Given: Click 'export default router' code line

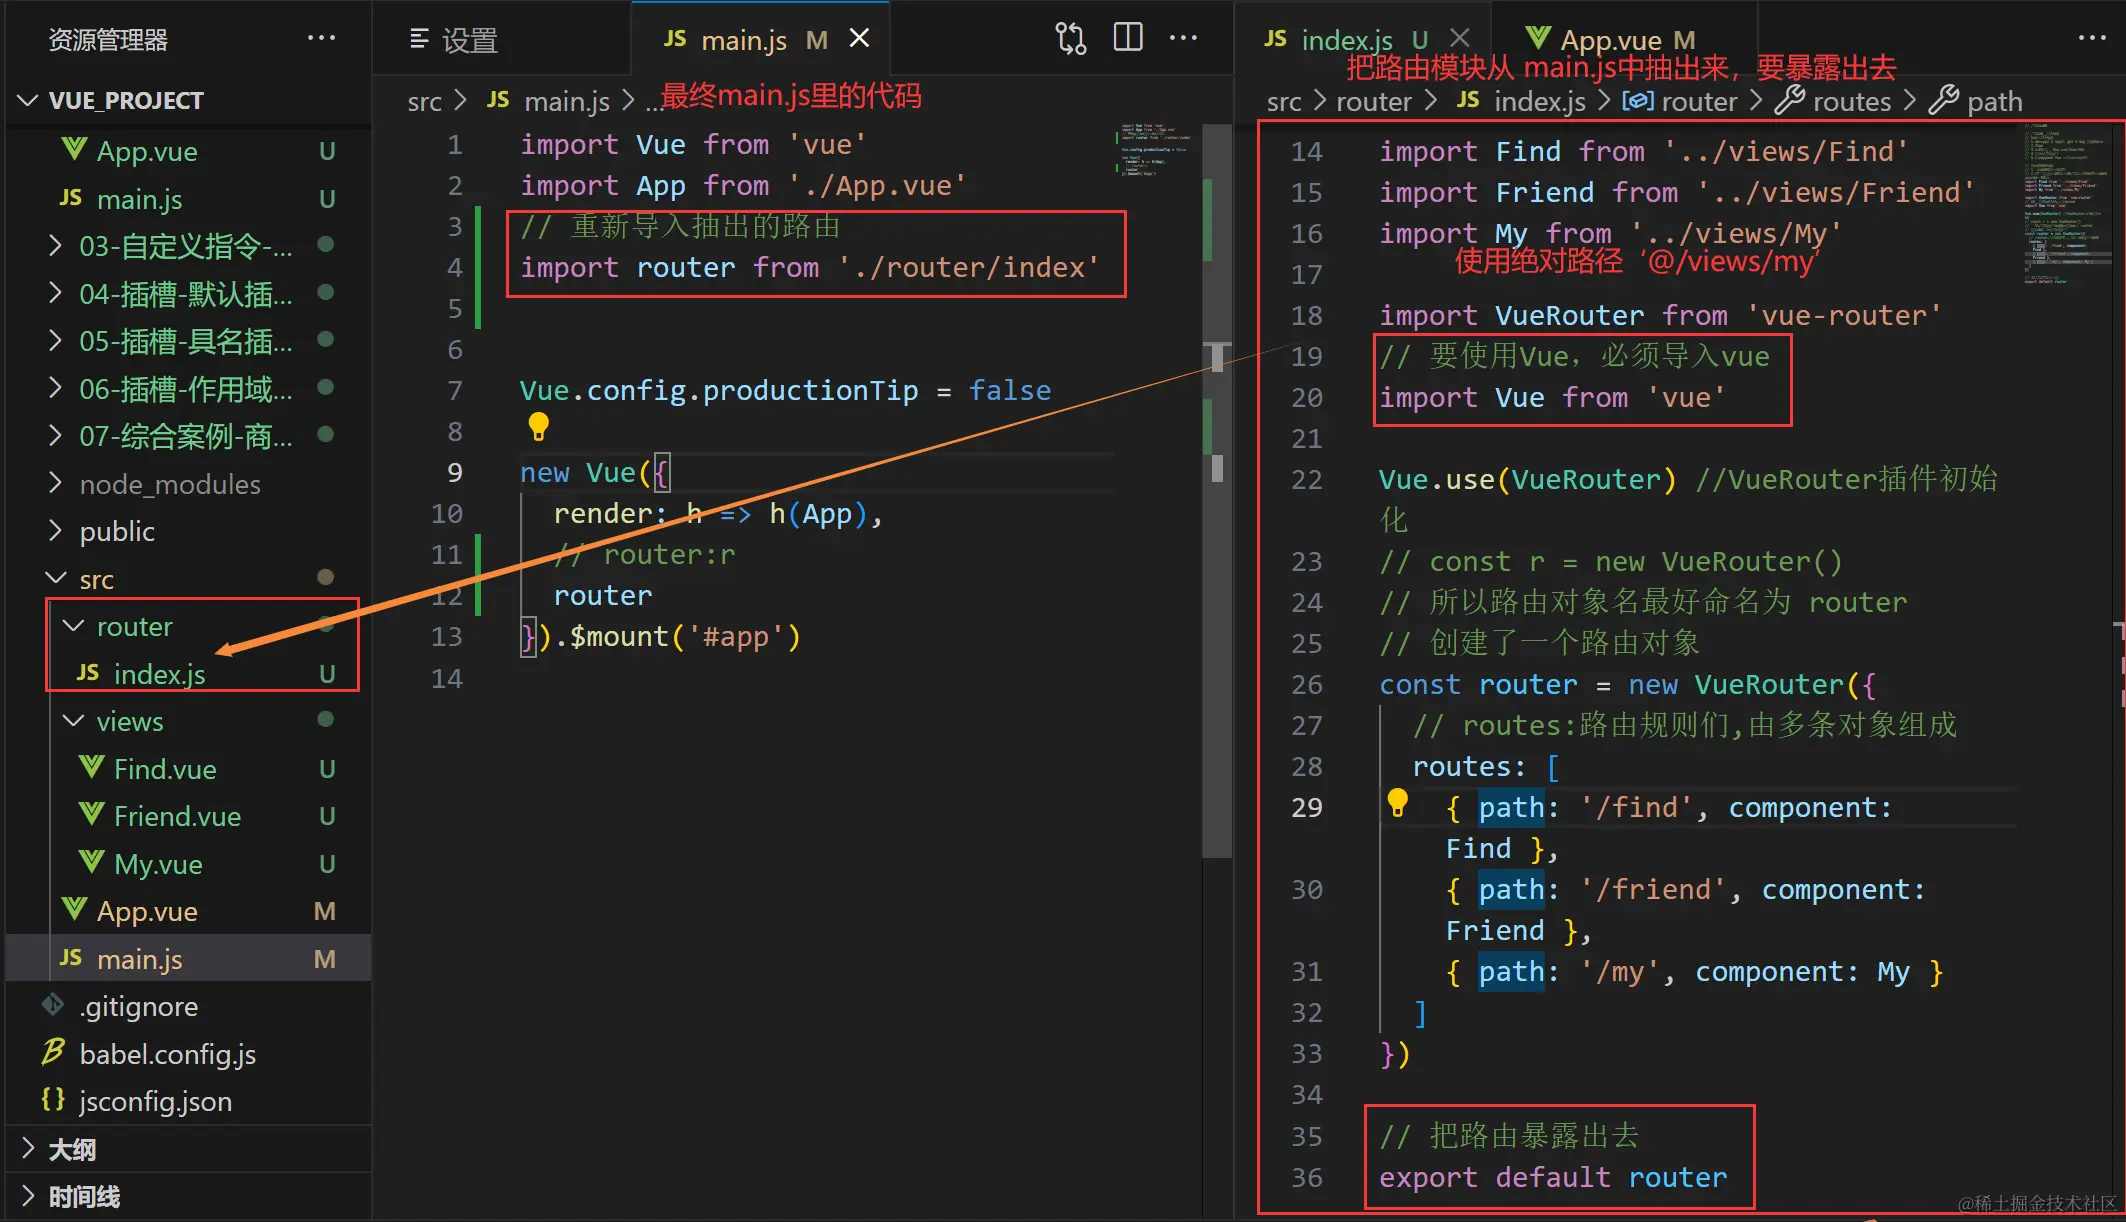Looking at the screenshot, I should tap(1552, 1177).
